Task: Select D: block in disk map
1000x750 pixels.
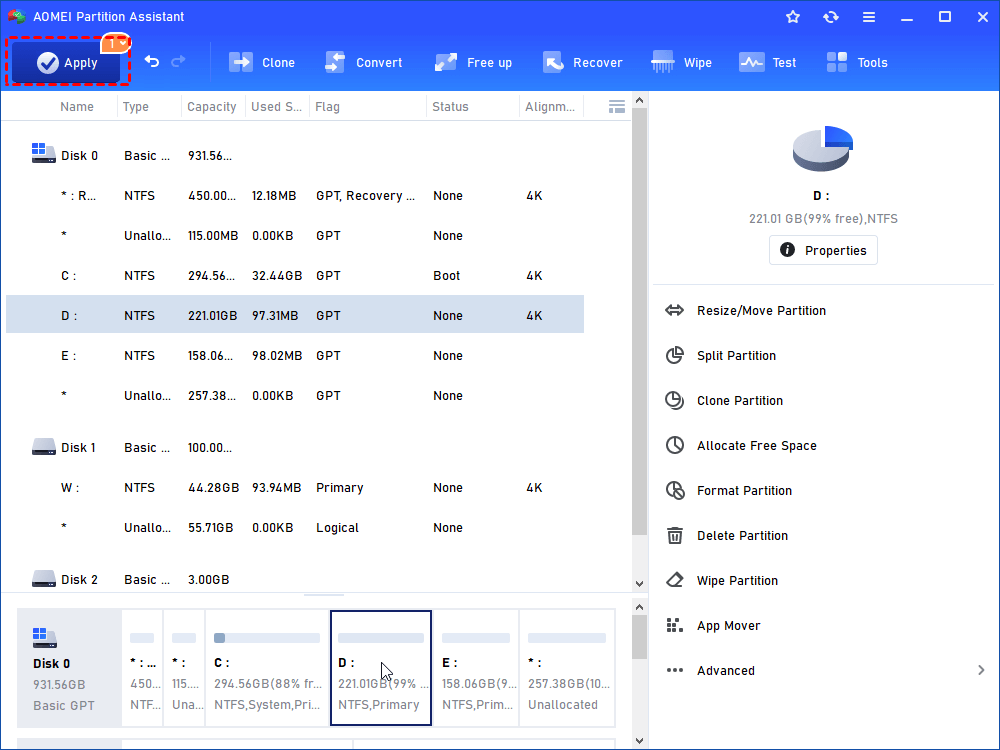Action: pos(381,668)
